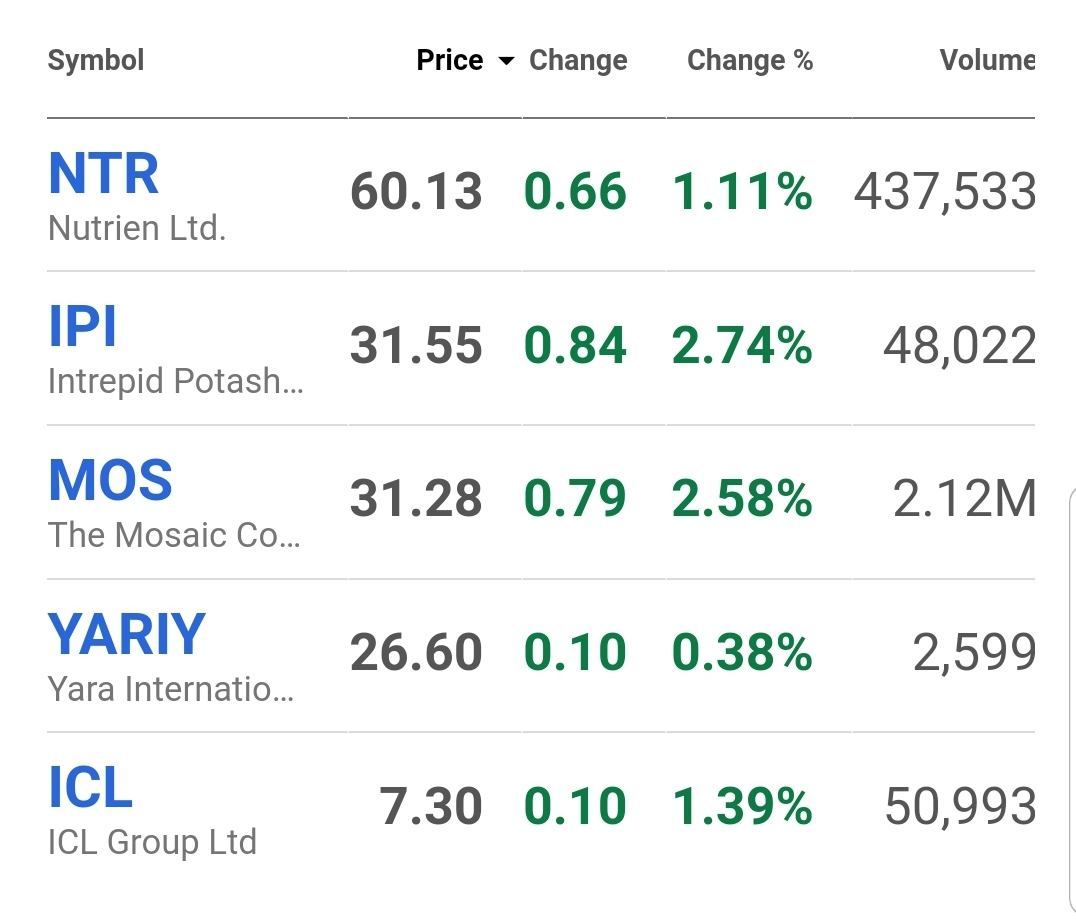
Task: Open the IPI ticker link
Action: (x=83, y=327)
